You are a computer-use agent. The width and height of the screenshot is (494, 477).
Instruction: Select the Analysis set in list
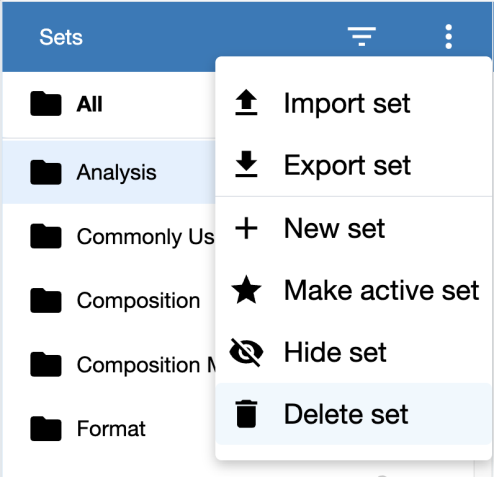[109, 172]
